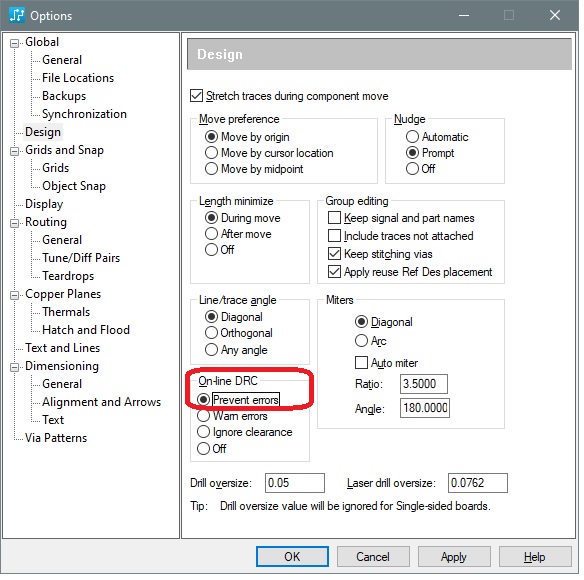Screen dimensions: 584x580
Task: Collapse the Grids and Snap node
Action: tap(15, 151)
